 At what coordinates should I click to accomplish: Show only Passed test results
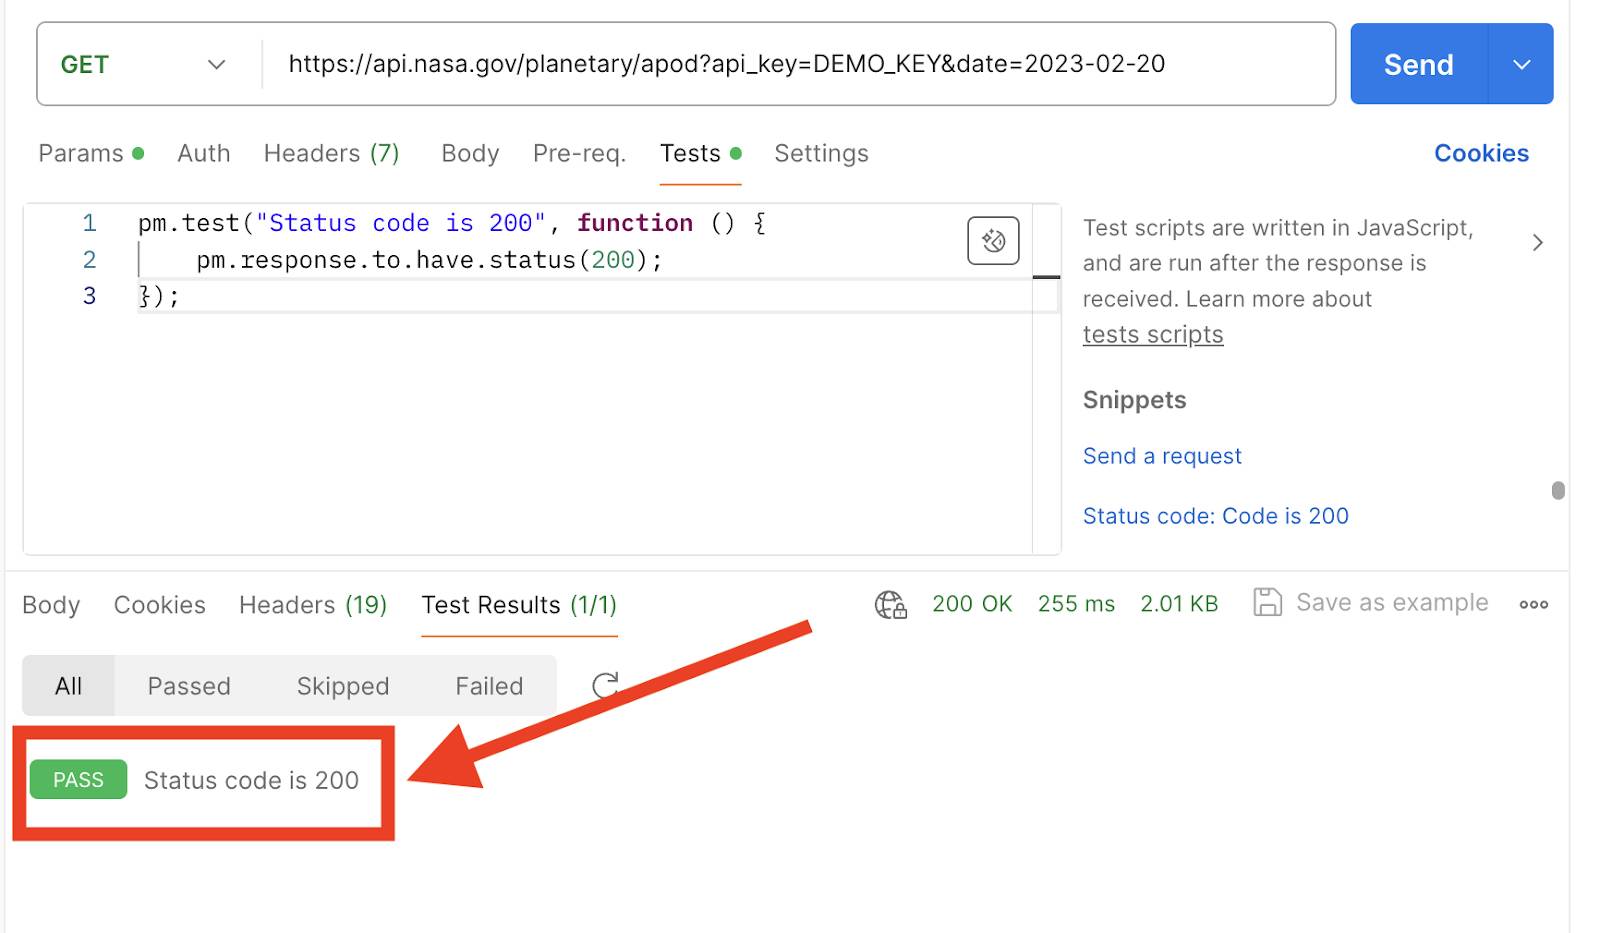[188, 686]
